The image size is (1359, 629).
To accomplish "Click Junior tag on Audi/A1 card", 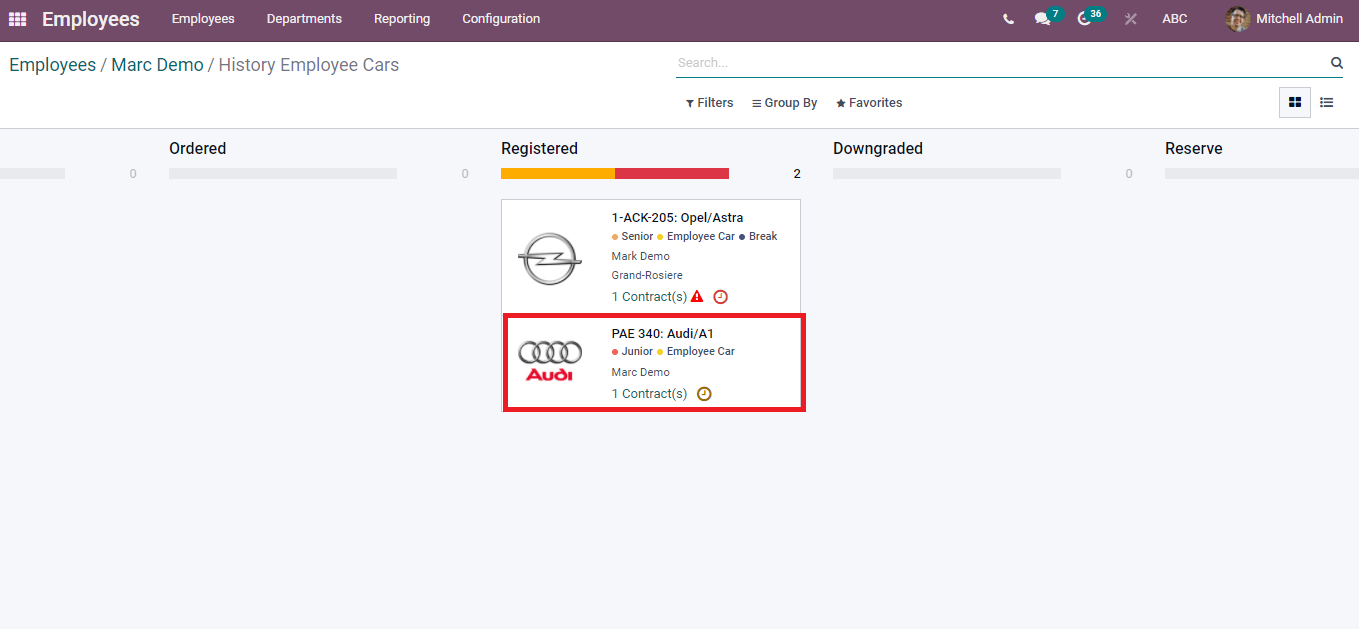I will [x=633, y=352].
